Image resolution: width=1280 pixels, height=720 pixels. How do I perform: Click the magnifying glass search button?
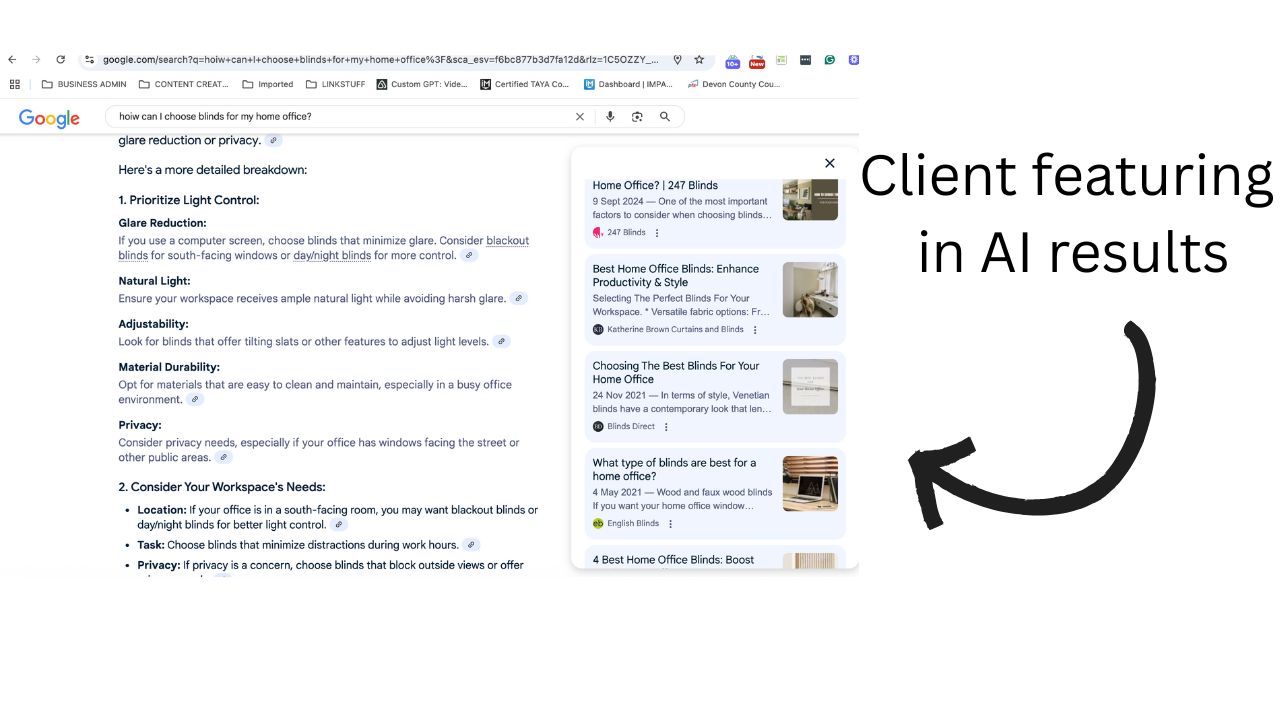click(x=665, y=117)
